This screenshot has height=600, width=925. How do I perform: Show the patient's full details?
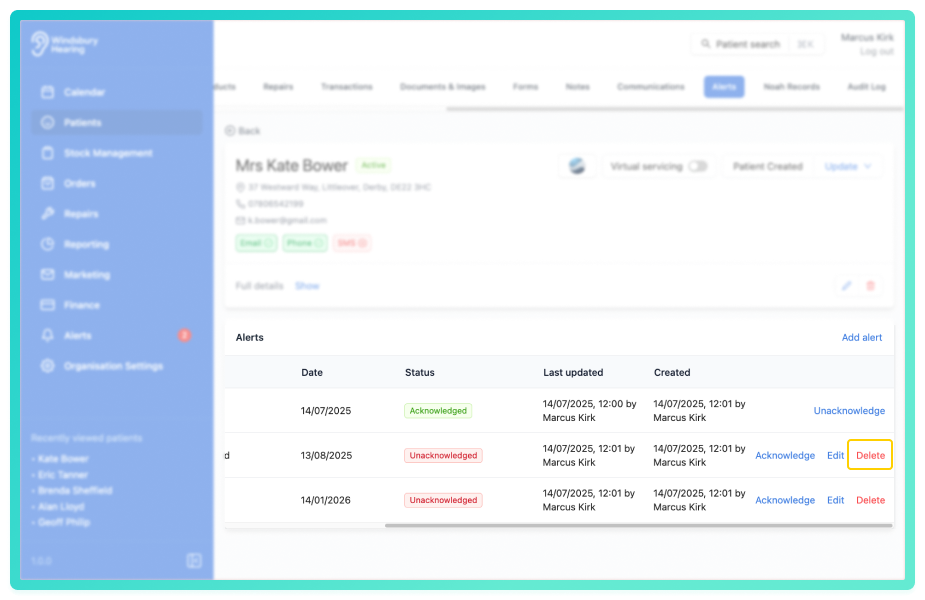point(307,286)
